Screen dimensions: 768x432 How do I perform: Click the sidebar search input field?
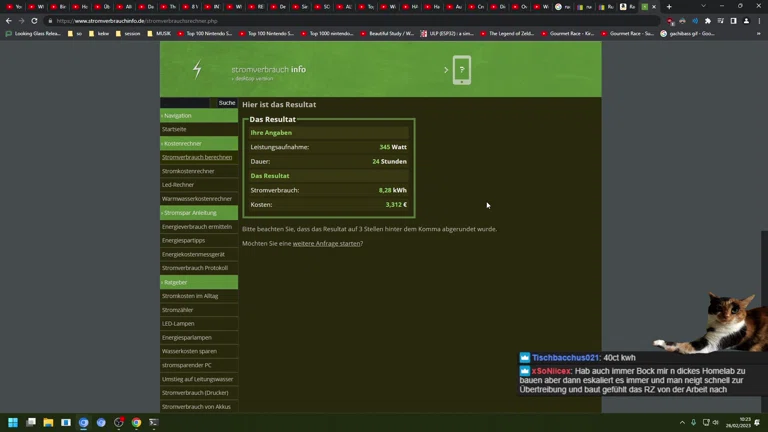(187, 103)
